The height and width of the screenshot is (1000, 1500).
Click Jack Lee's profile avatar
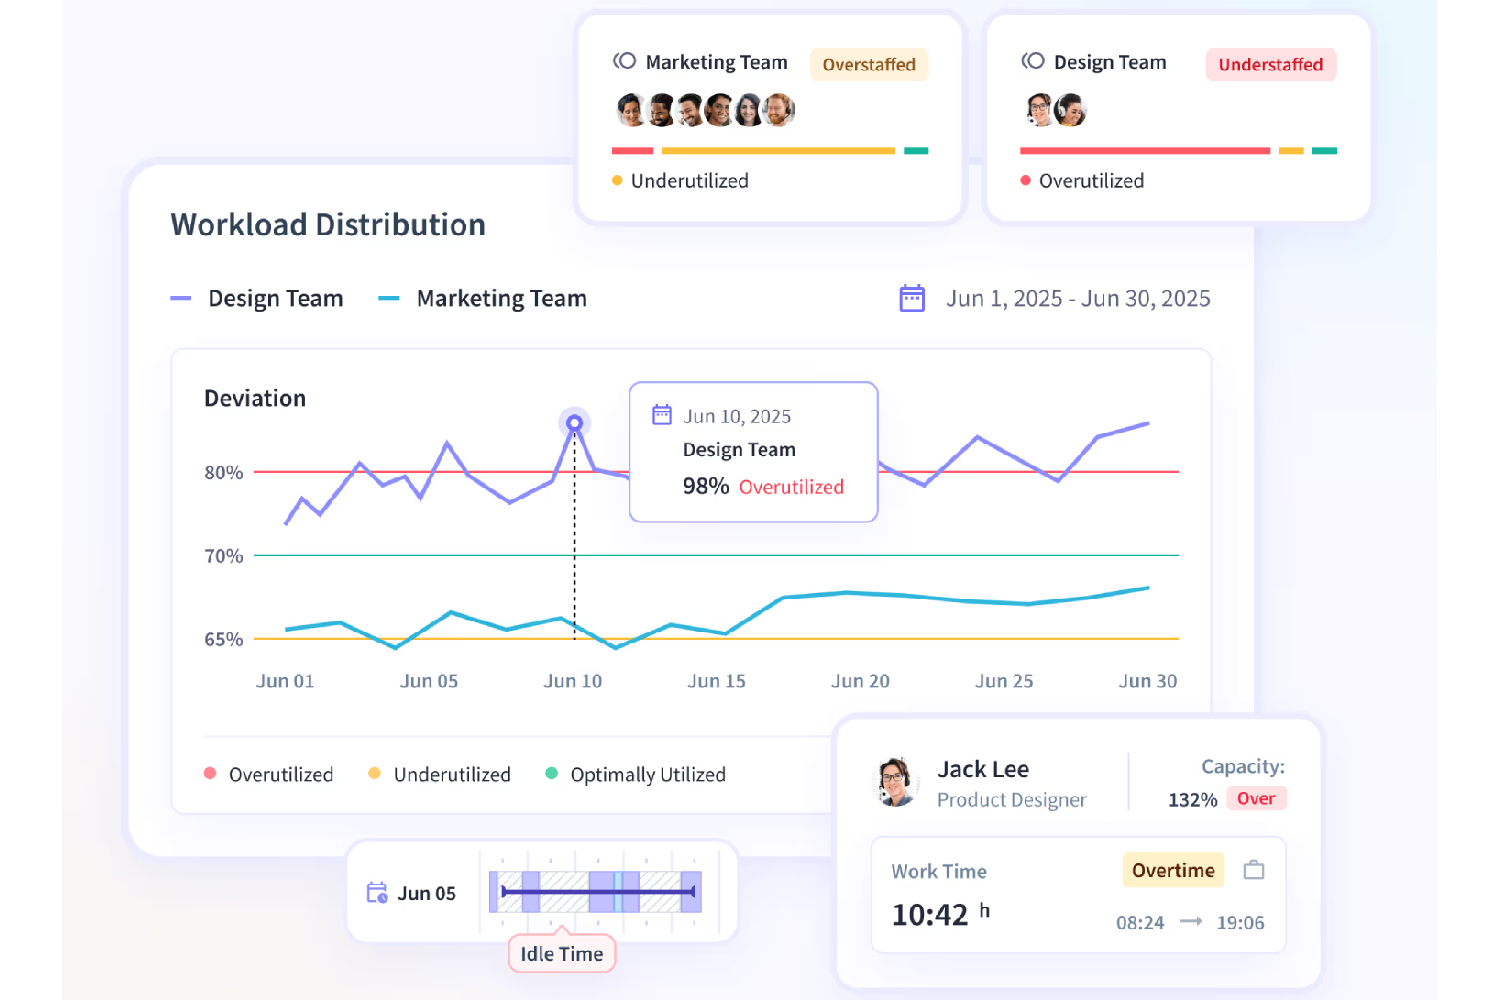[x=896, y=782]
